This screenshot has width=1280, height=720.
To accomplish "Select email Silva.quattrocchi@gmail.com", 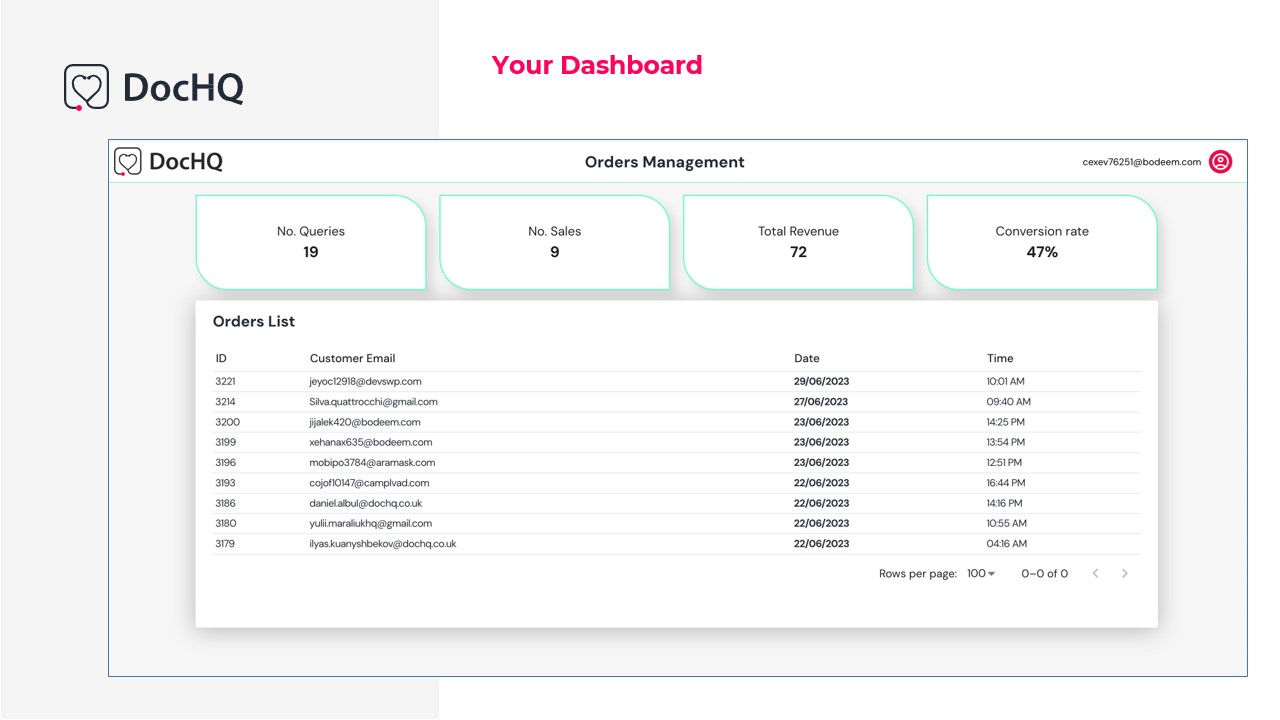I will coord(373,402).
